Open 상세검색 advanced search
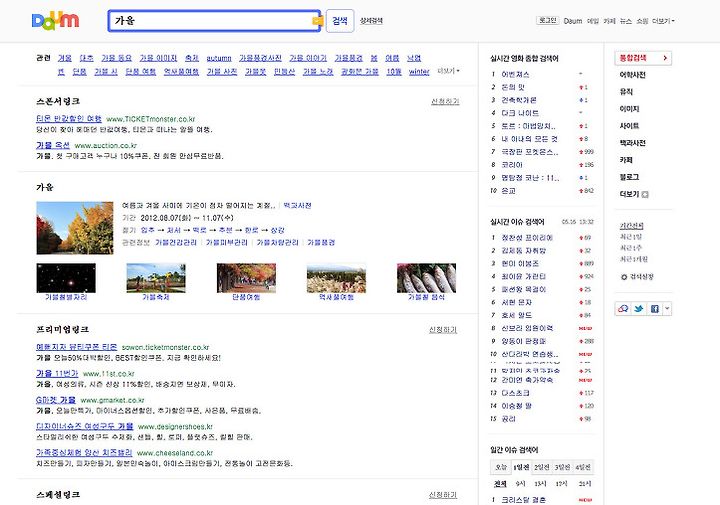720x505 pixels. click(371, 21)
